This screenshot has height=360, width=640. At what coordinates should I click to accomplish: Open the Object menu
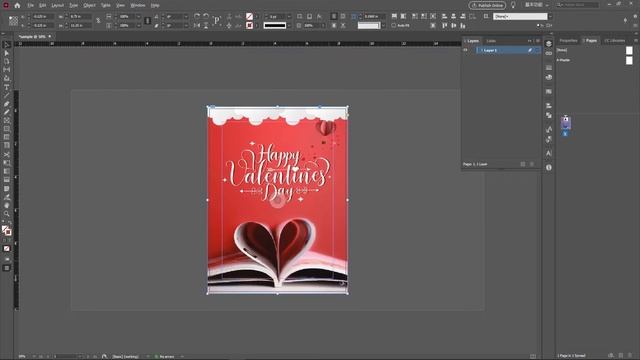(89, 5)
